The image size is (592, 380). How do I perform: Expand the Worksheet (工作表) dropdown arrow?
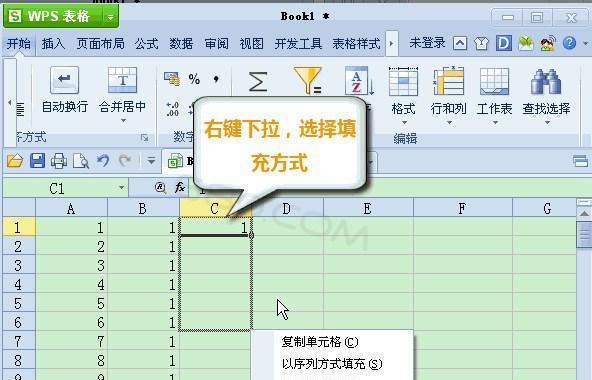tap(495, 122)
